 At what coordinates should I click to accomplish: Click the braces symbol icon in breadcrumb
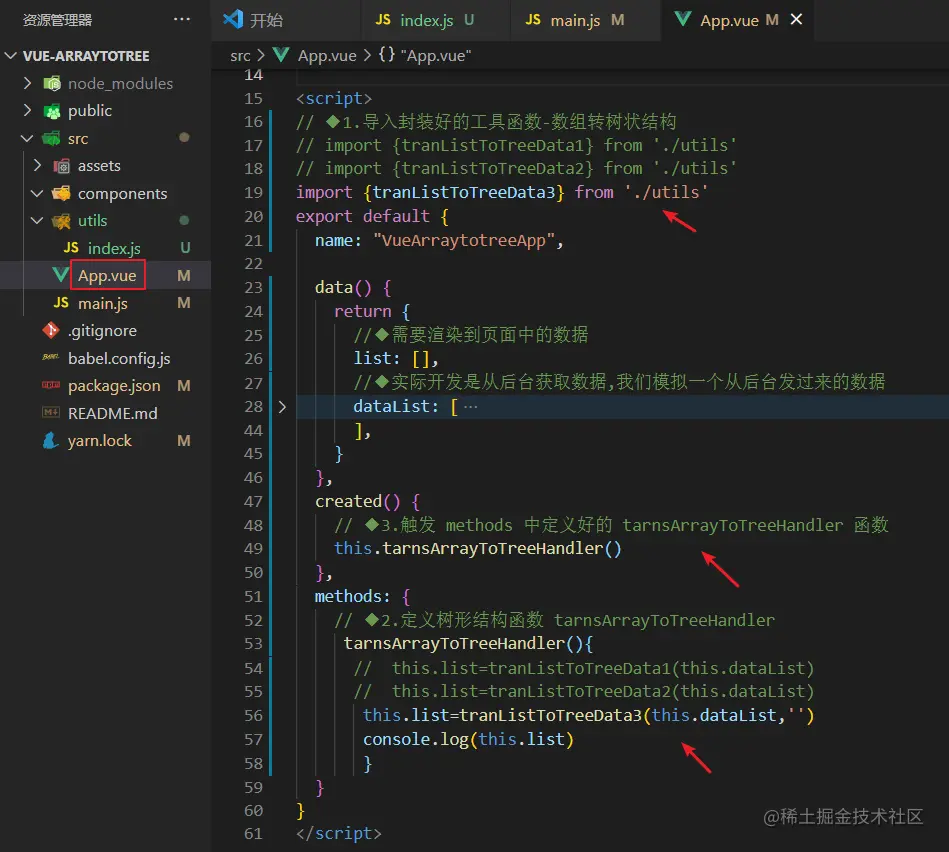pos(387,55)
